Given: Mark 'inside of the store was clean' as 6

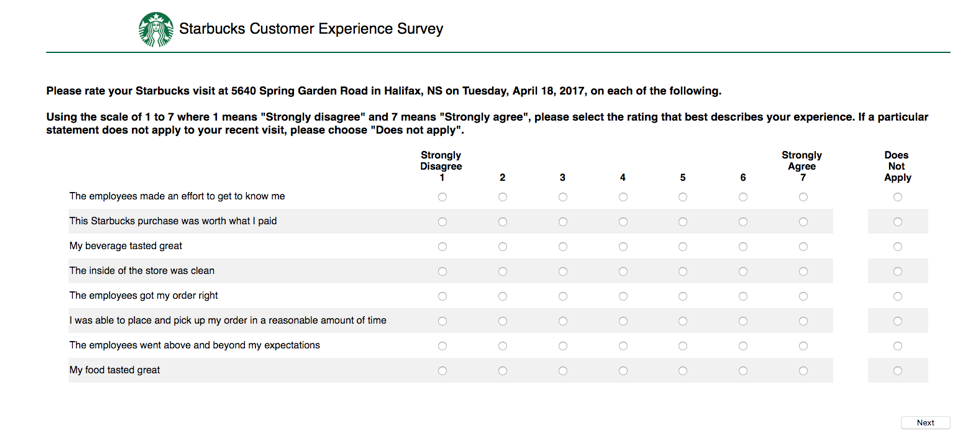Looking at the screenshot, I should (x=743, y=271).
